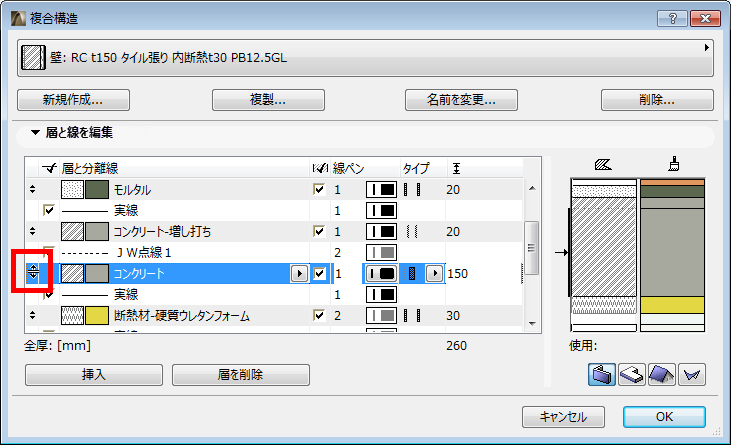
Task: Click the モルタル fill pattern icon
Action: (72, 190)
